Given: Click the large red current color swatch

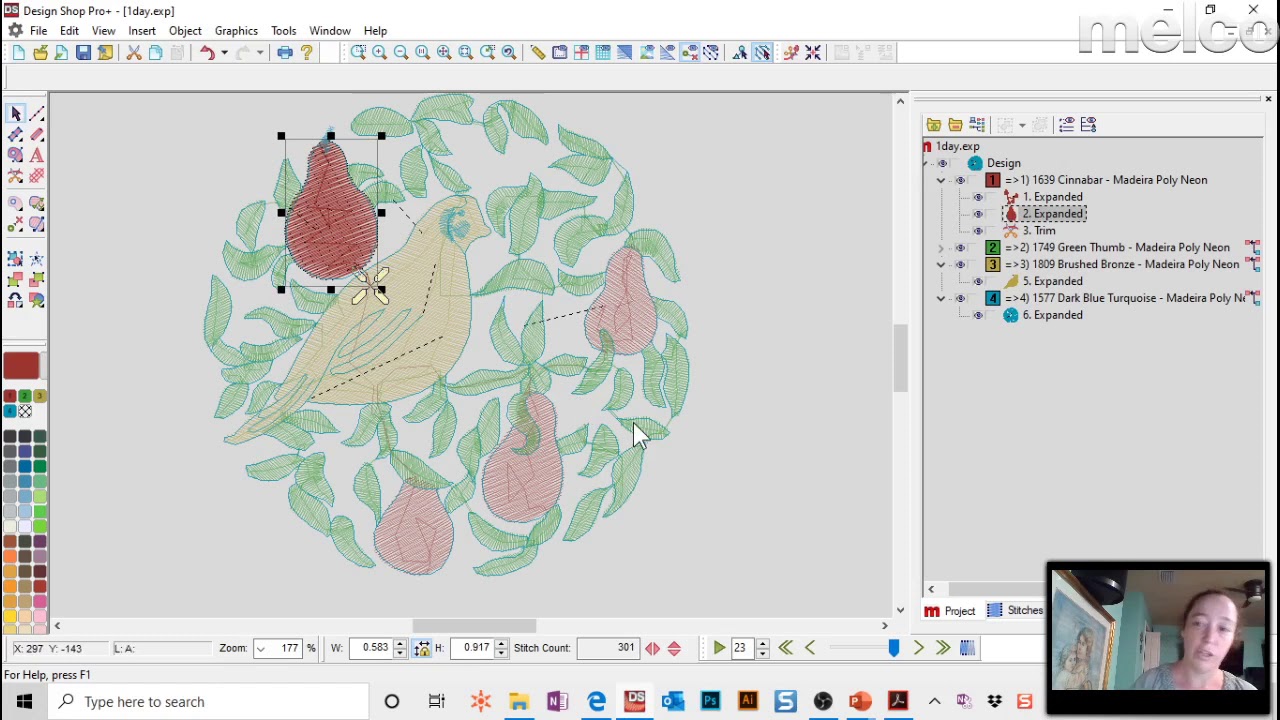Looking at the screenshot, I should pyautogui.click(x=22, y=366).
